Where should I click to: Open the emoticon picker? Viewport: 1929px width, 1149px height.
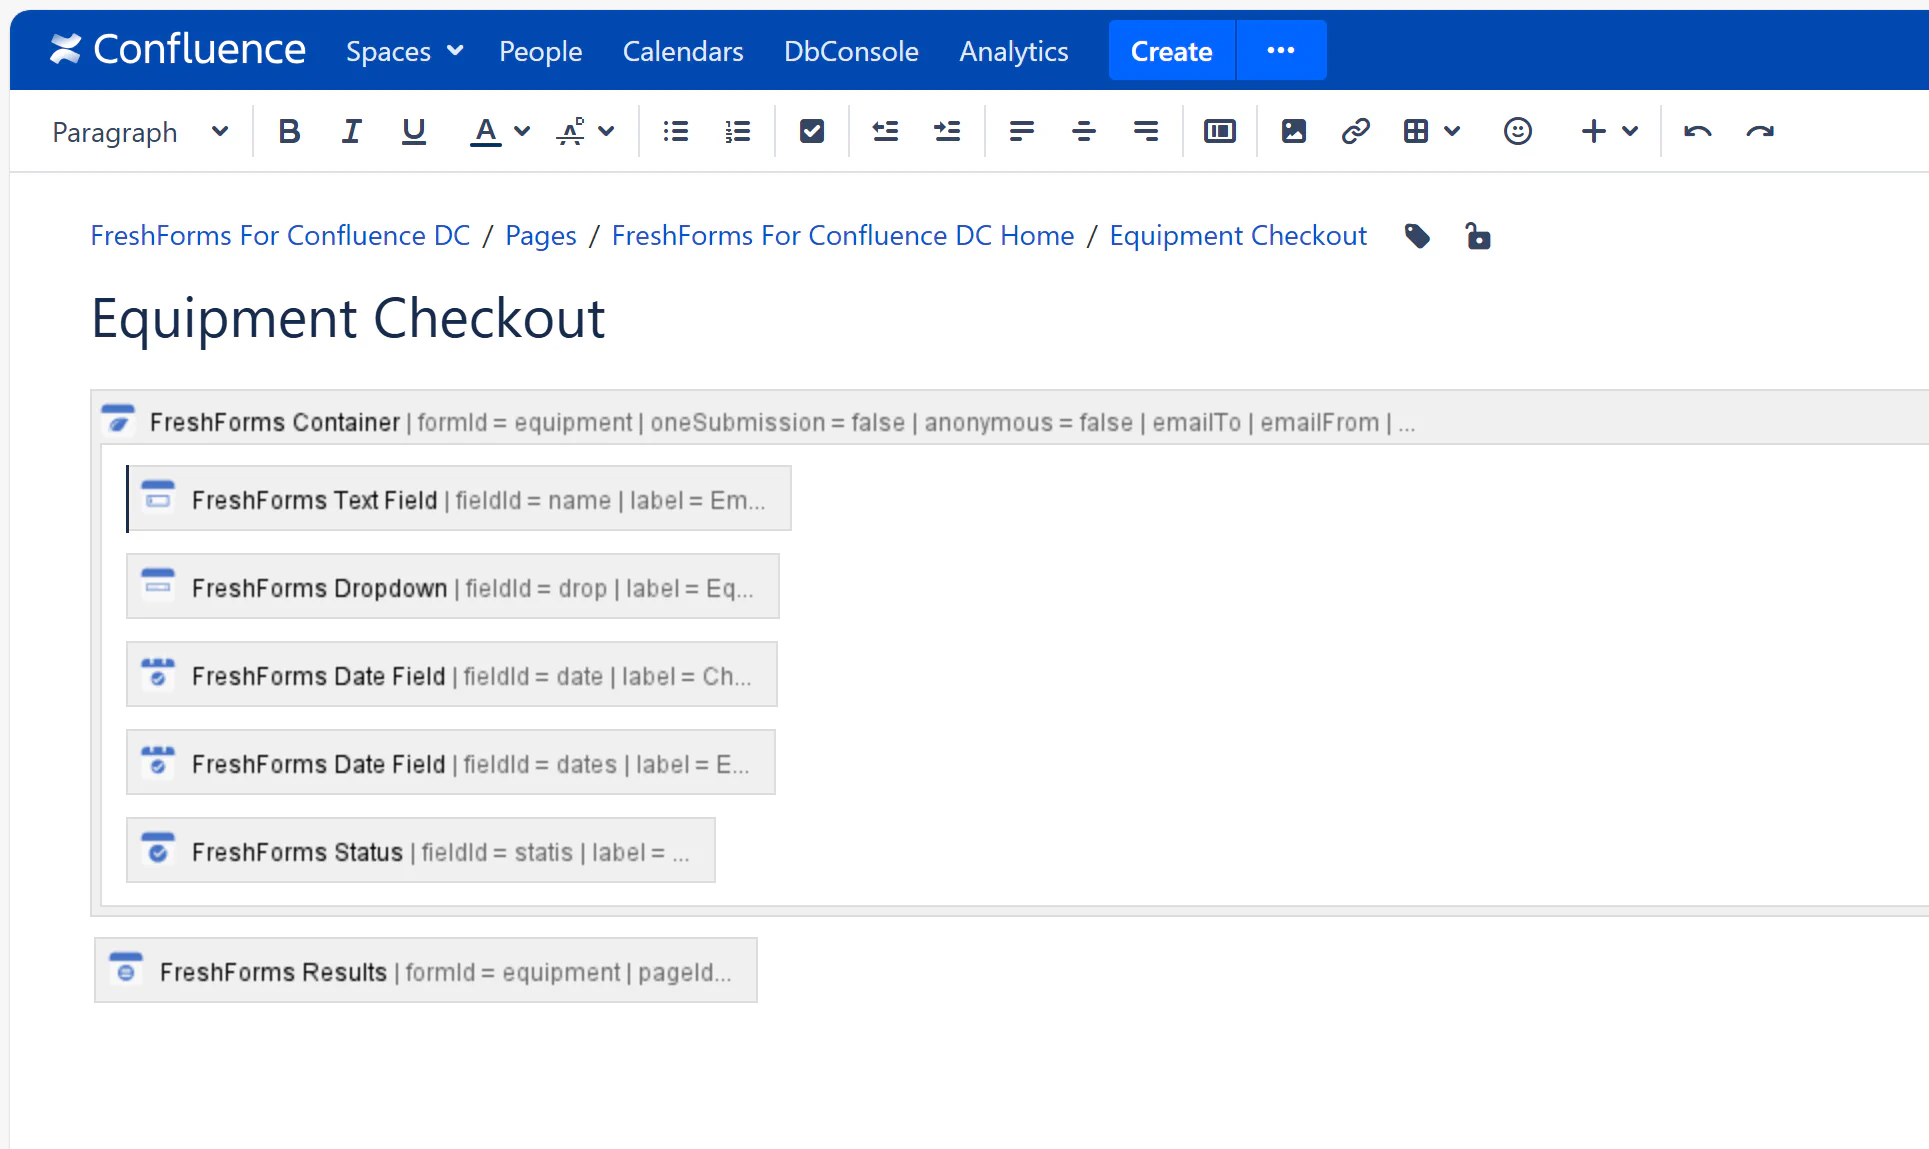1517,131
